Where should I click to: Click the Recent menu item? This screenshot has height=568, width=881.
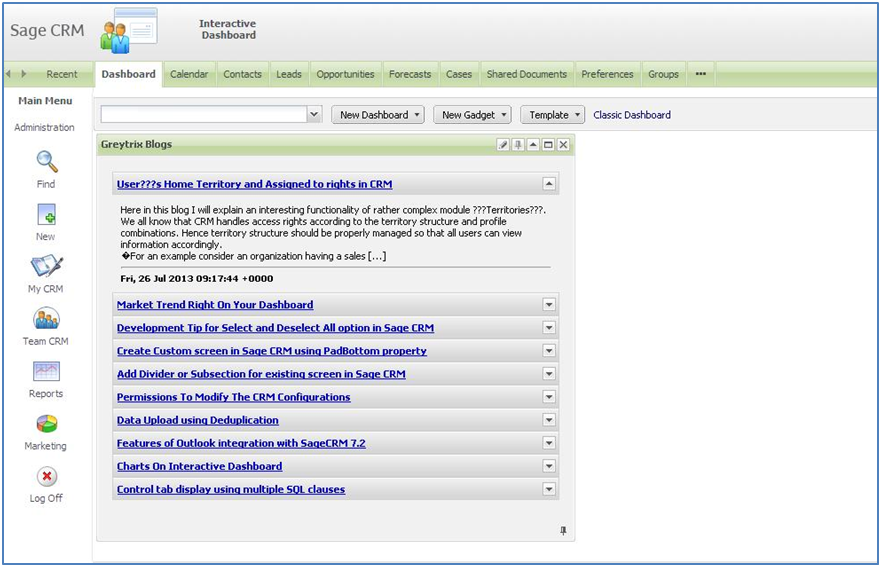62,74
